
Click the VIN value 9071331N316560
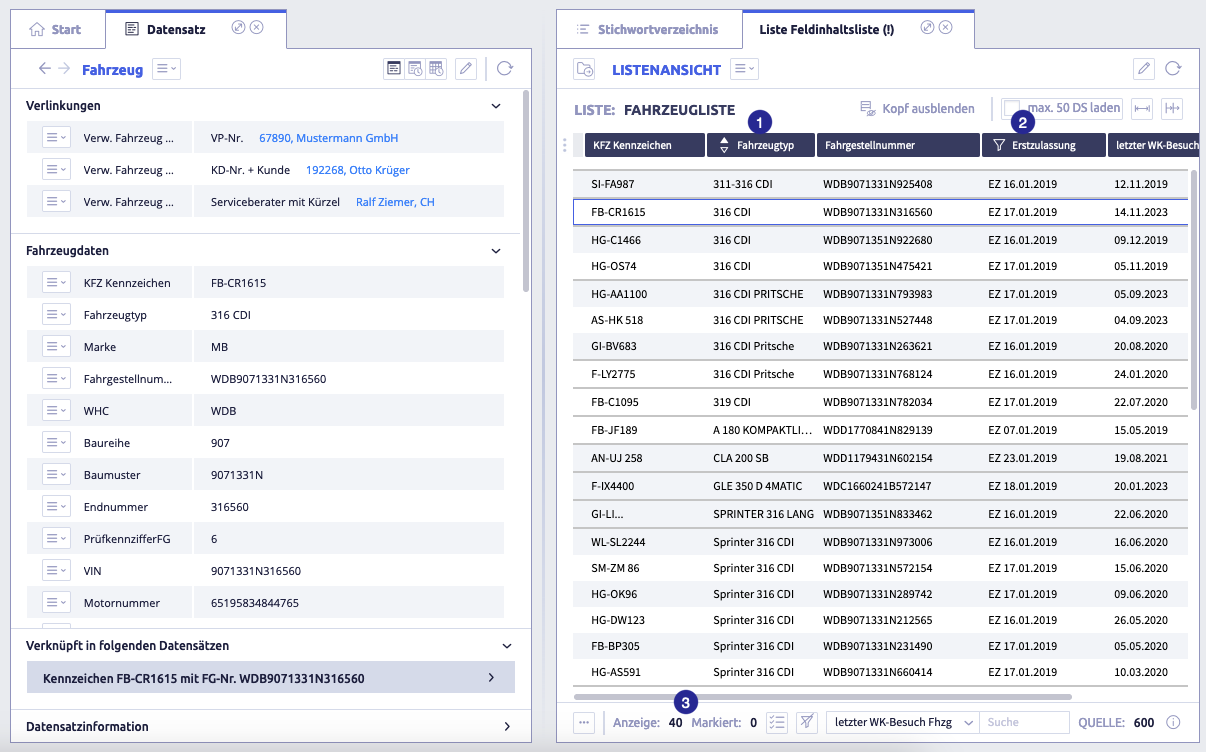(x=256, y=571)
